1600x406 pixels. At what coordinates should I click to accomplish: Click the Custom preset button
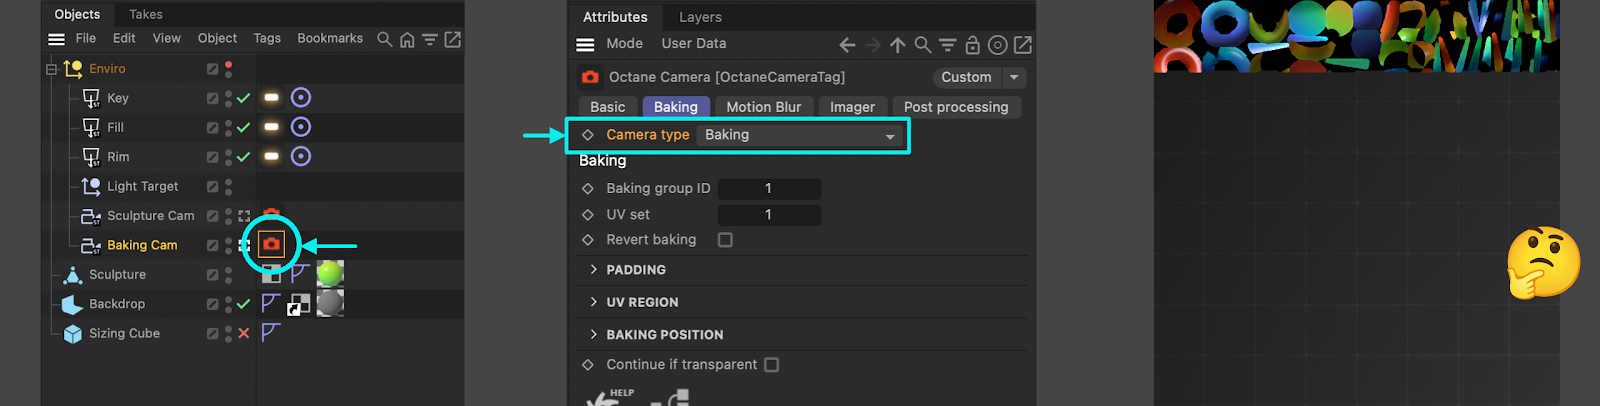[966, 77]
